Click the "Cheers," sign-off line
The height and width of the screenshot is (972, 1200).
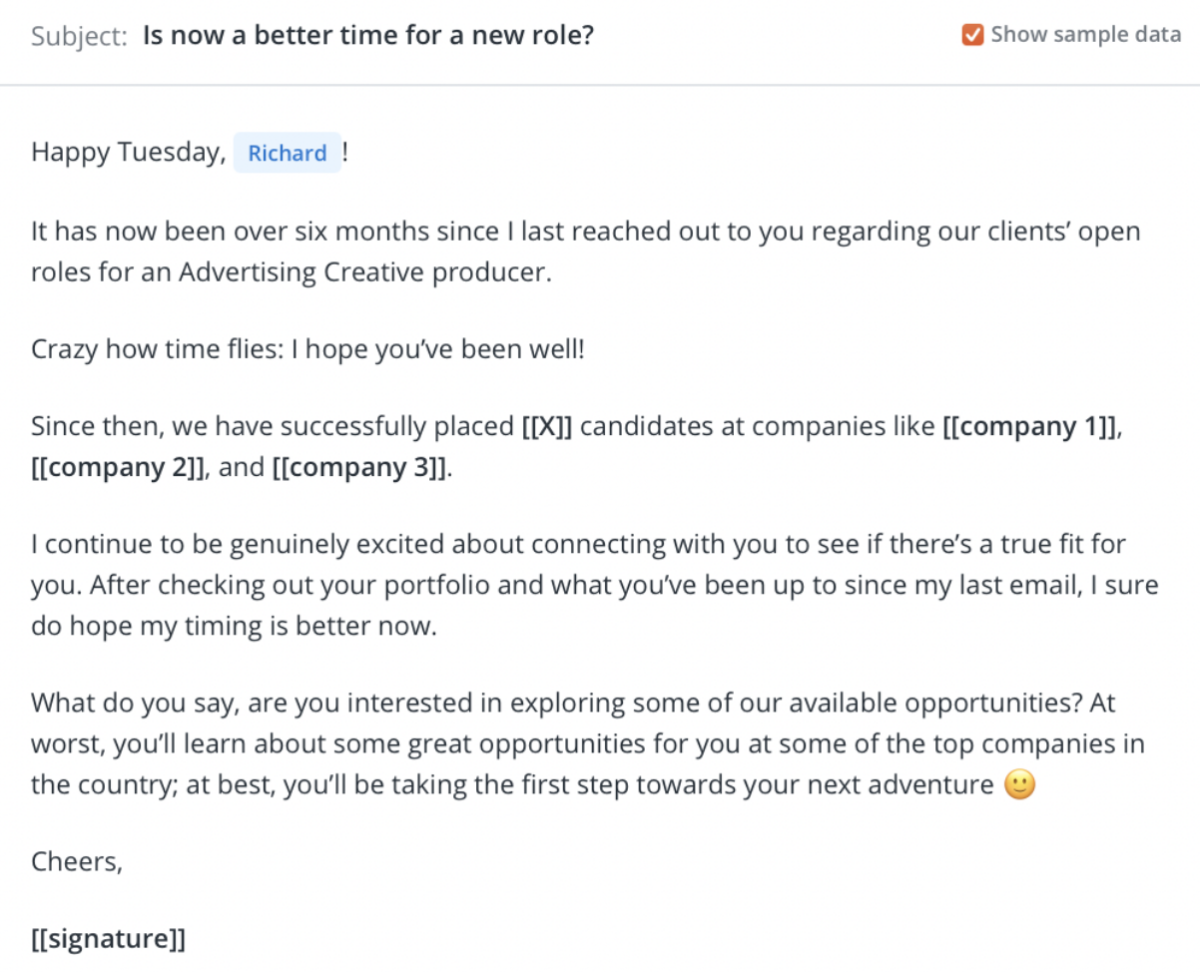(x=75, y=860)
